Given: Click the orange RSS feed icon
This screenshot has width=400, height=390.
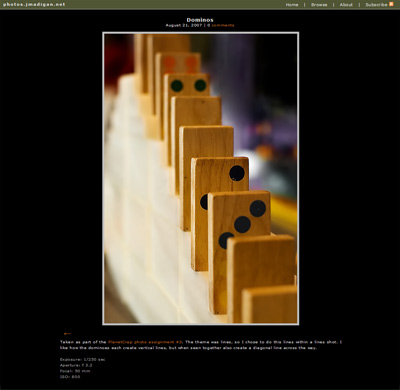Looking at the screenshot, I should pos(391,4).
